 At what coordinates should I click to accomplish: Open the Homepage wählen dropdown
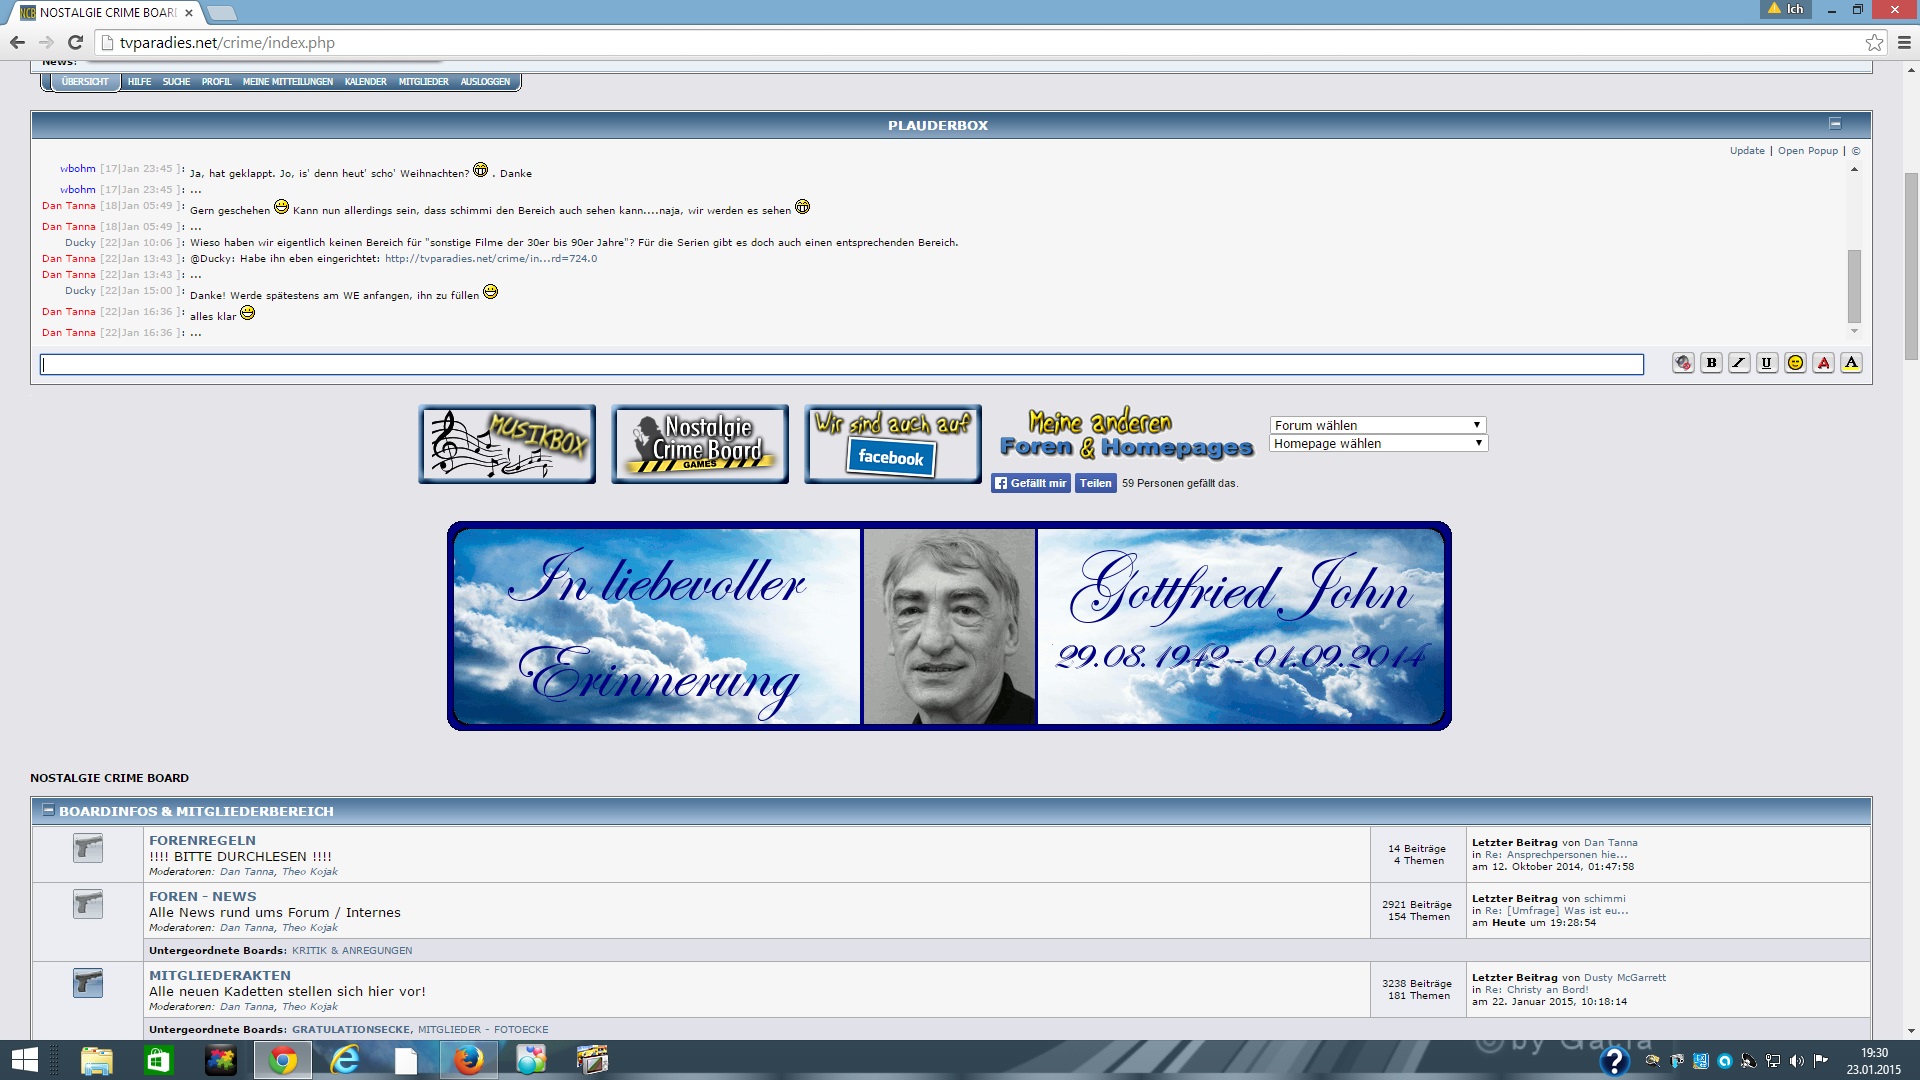[1377, 443]
